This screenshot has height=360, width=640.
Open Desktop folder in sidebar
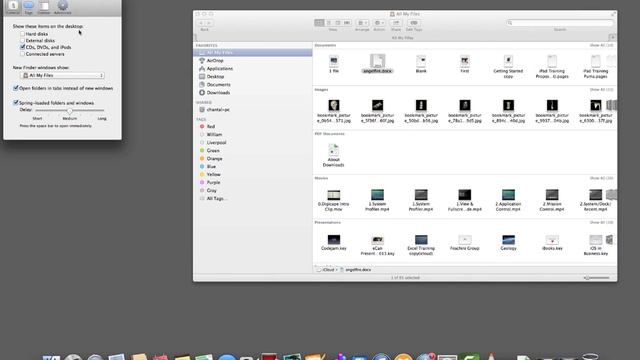pos(253,77)
